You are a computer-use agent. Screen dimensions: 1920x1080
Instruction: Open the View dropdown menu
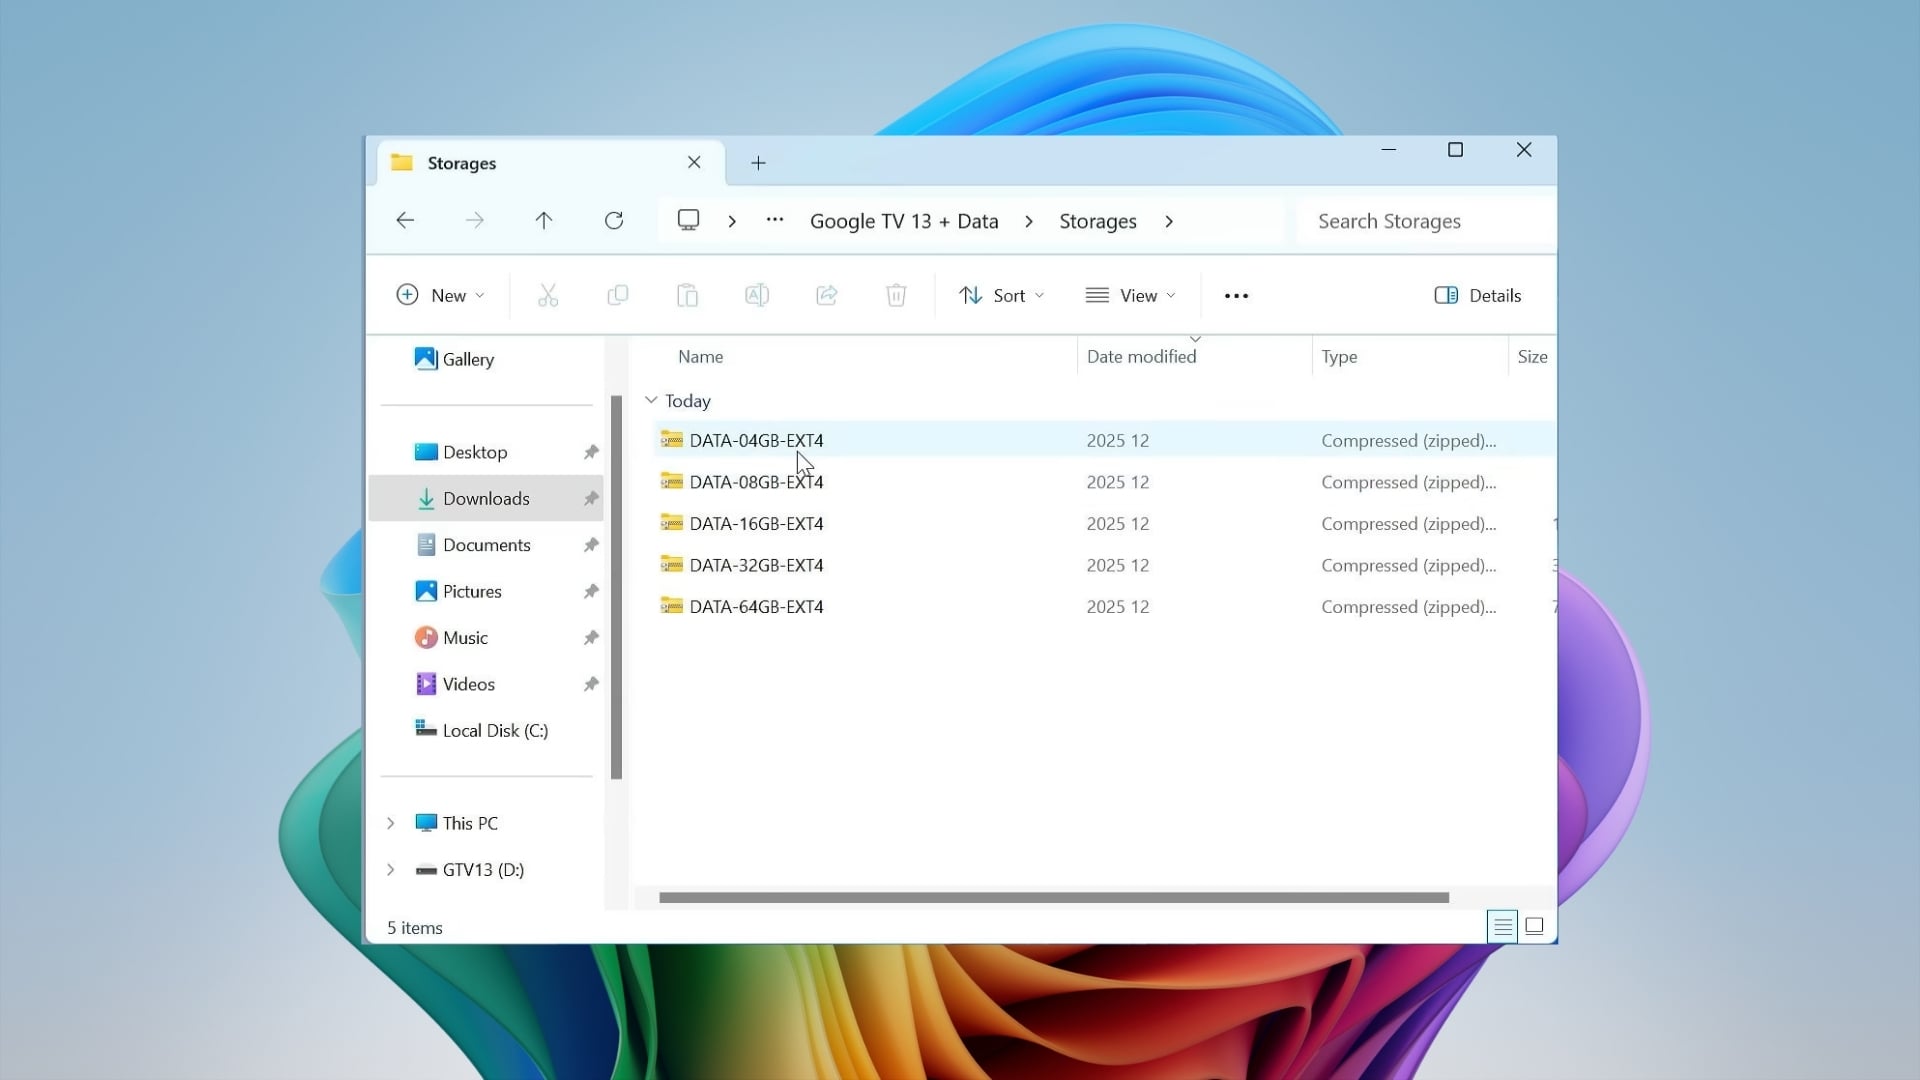1131,295
